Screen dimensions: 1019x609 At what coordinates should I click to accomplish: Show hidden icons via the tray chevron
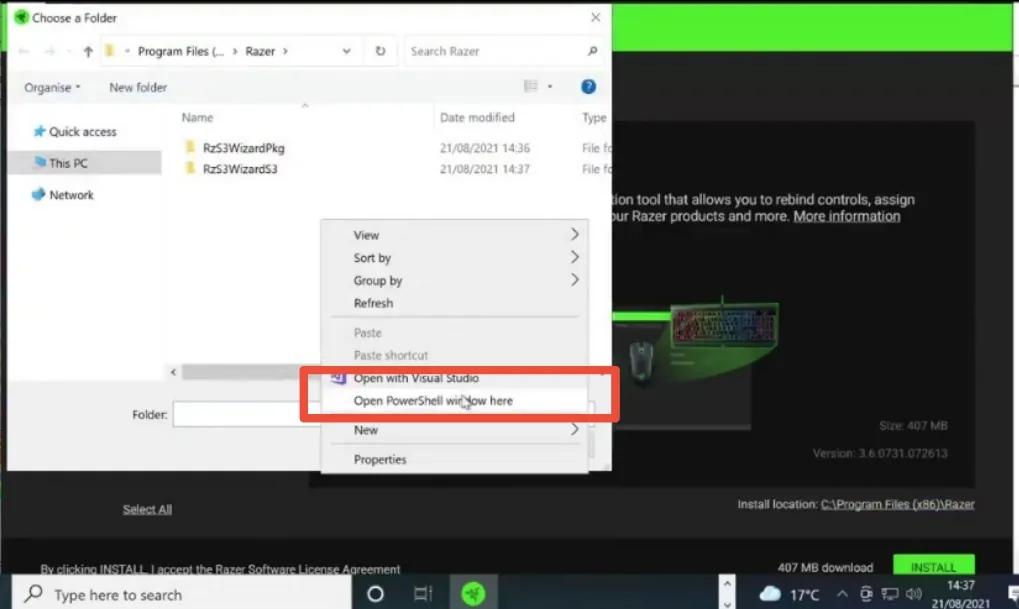[x=843, y=592]
